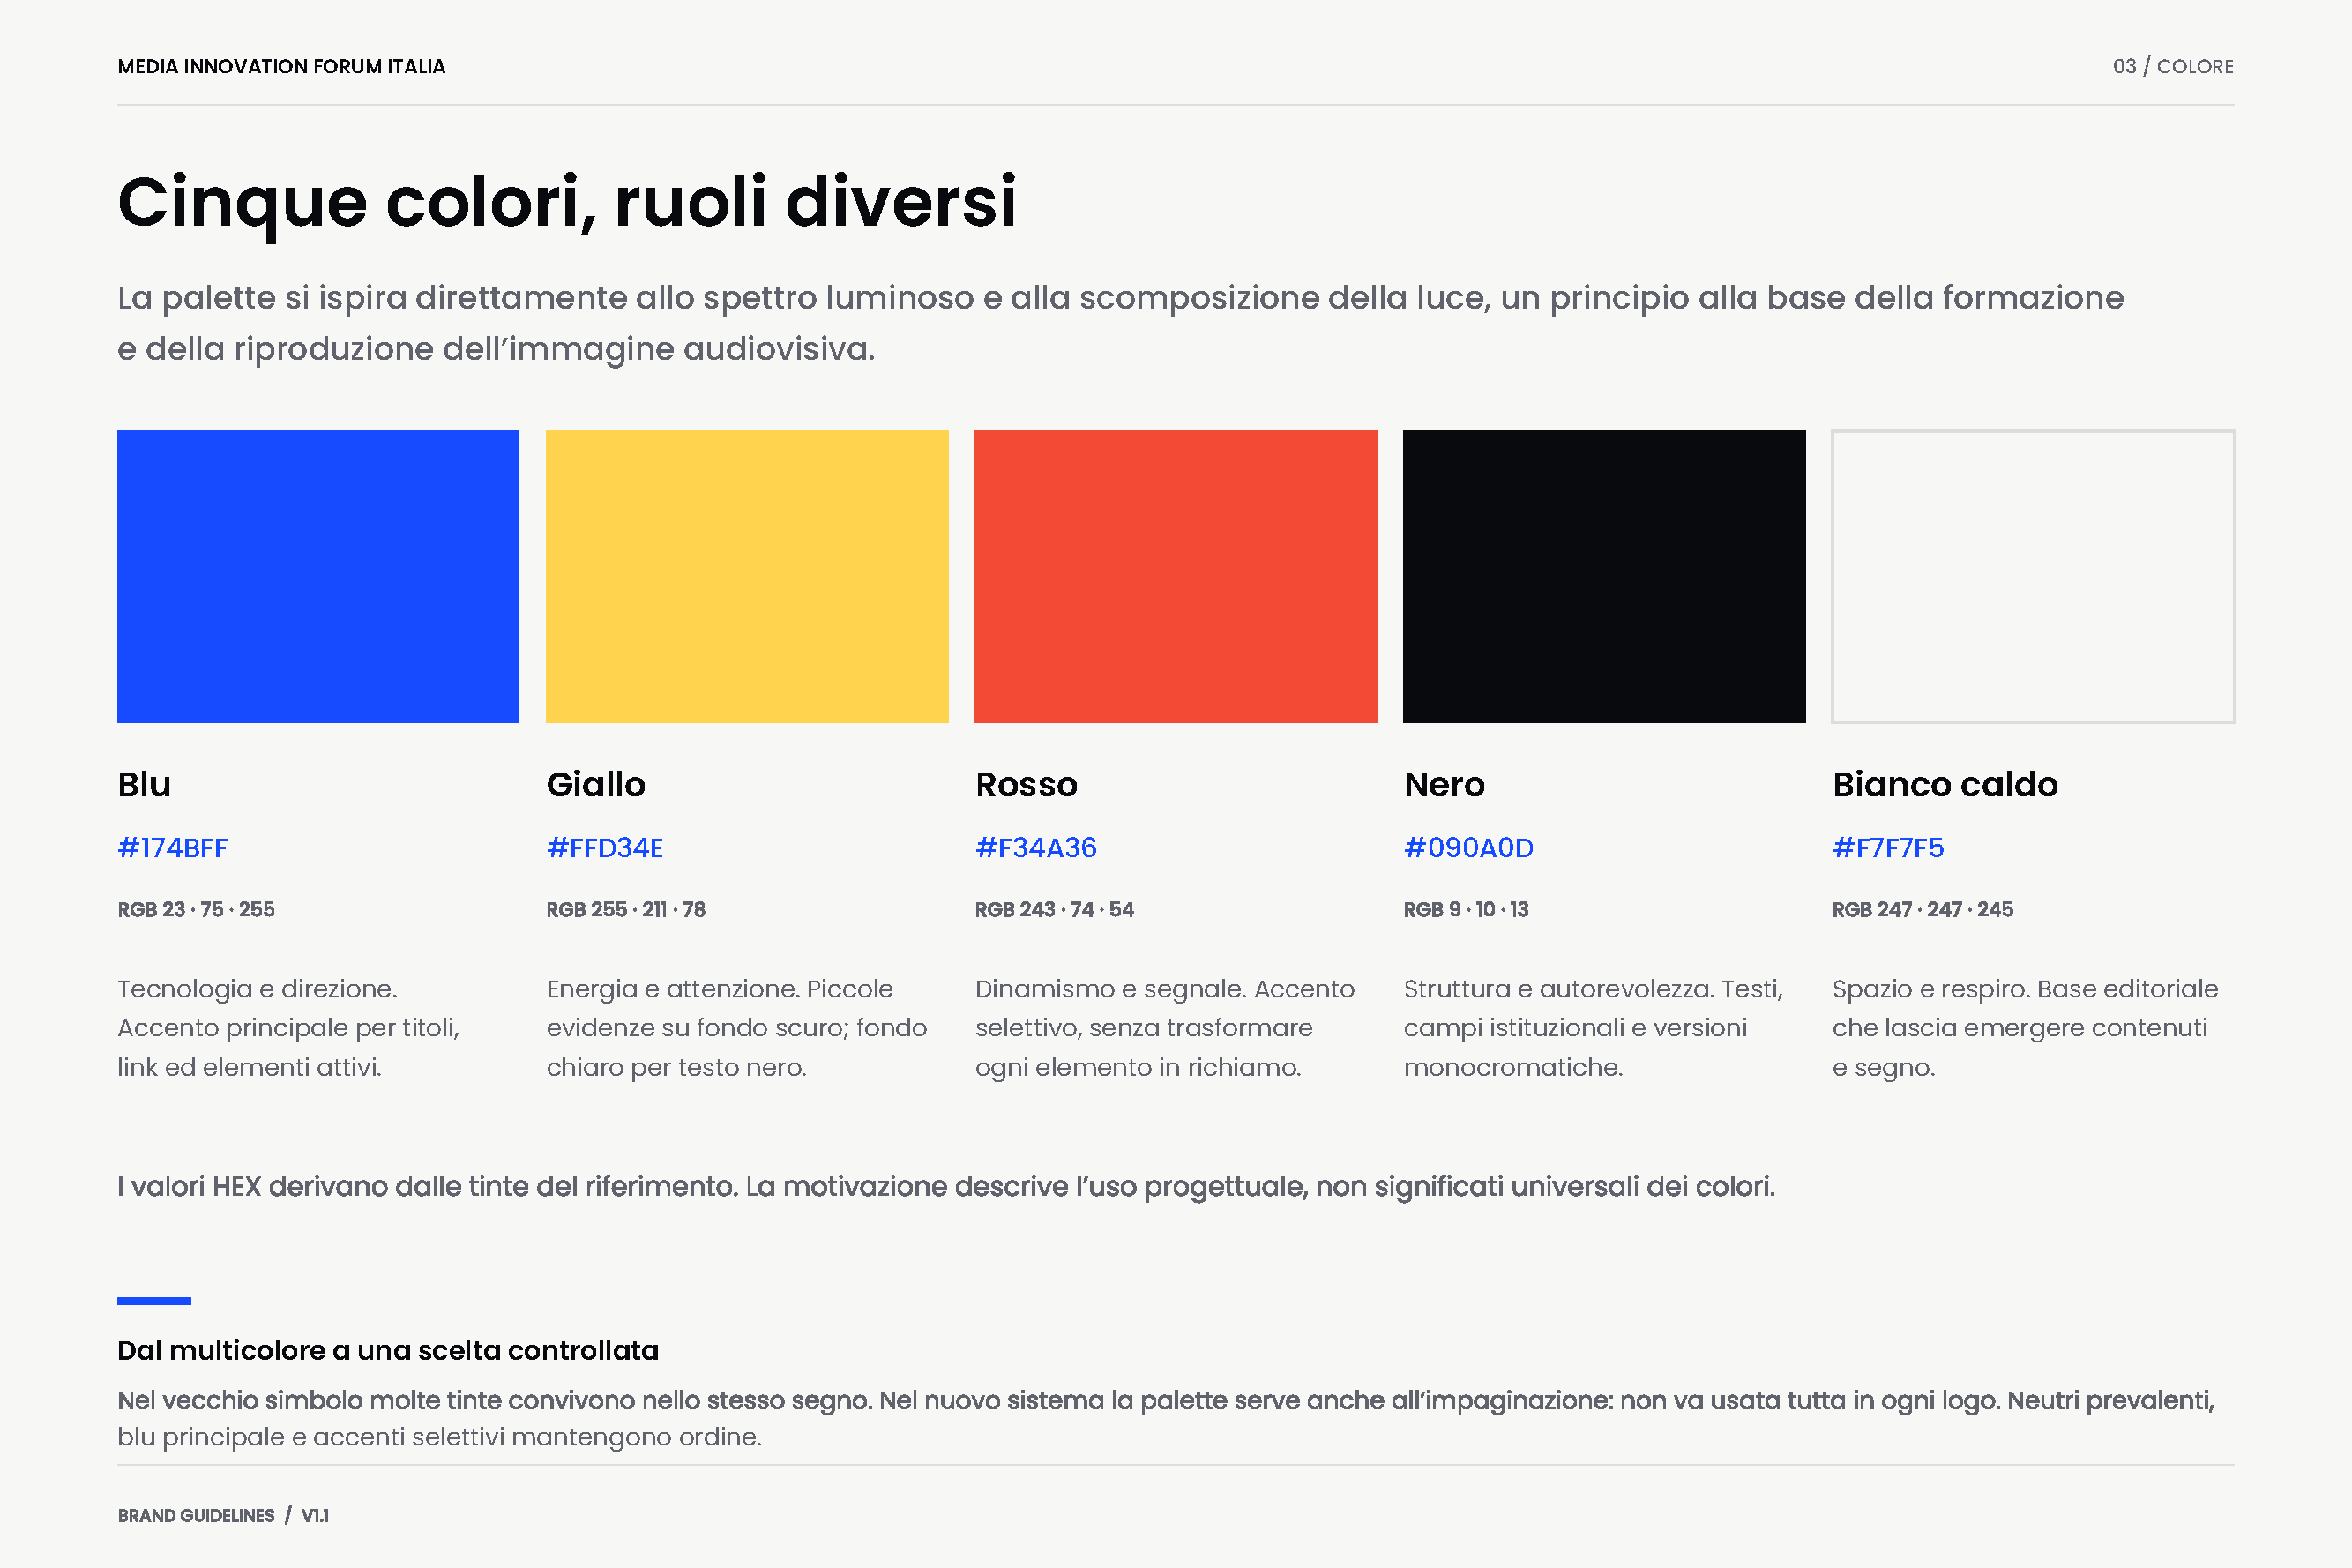Screen dimensions: 2352x1568
Task: Click the hex code #FFD34E
Action: 605,848
